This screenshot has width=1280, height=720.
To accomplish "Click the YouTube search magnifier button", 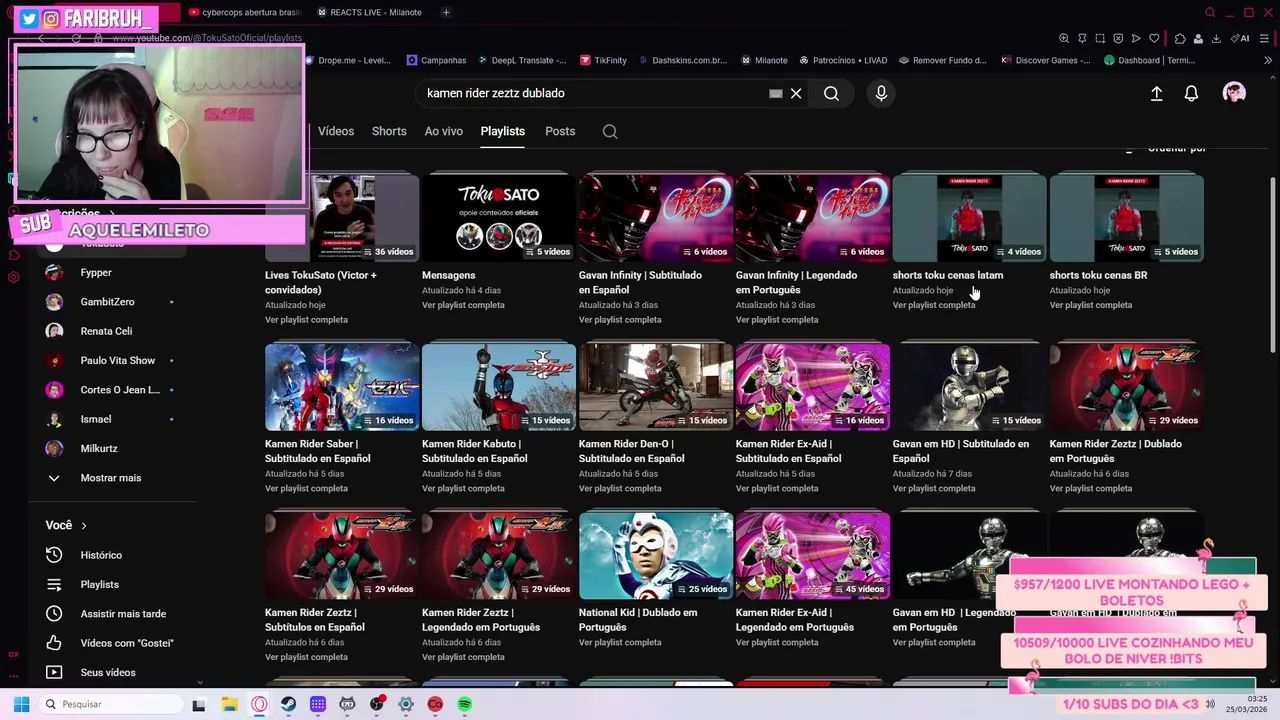I will 831,93.
